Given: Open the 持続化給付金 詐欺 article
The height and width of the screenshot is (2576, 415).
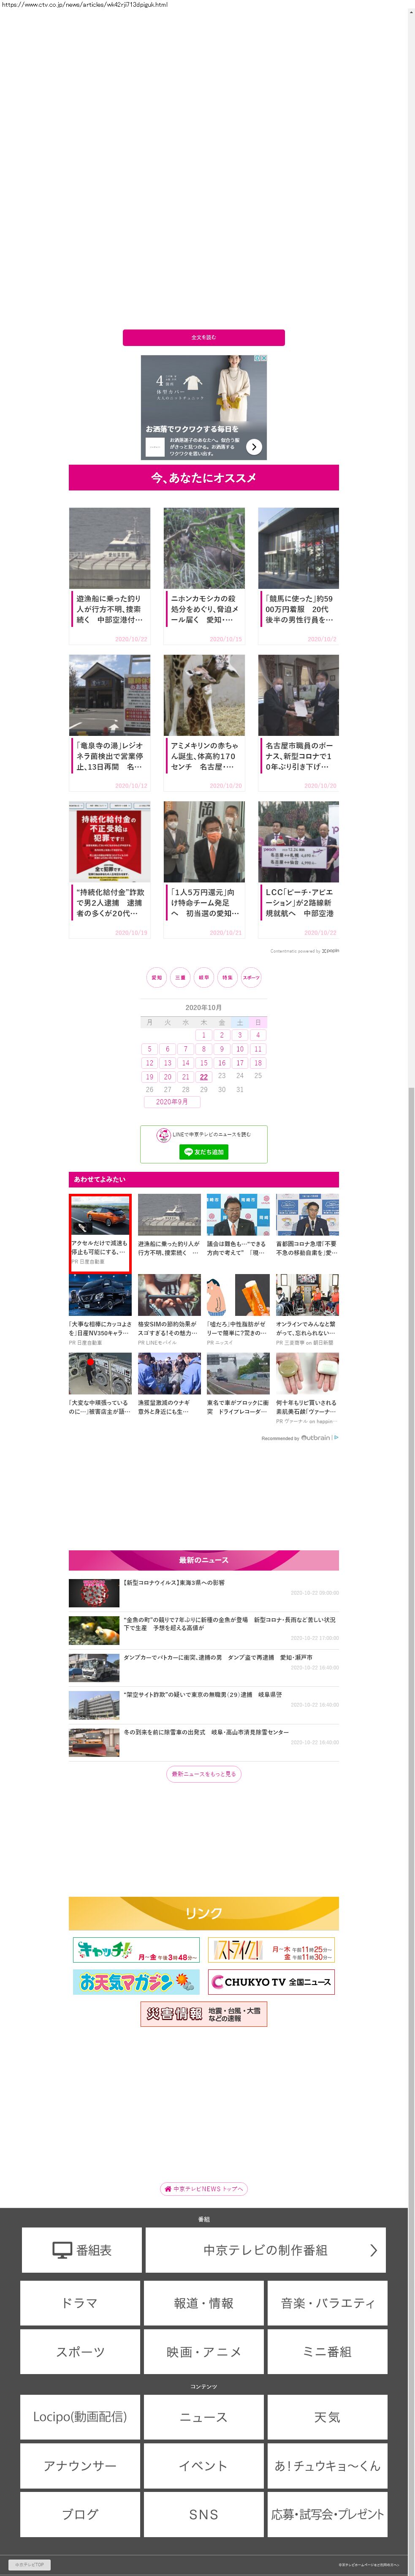Looking at the screenshot, I should click(x=110, y=870).
